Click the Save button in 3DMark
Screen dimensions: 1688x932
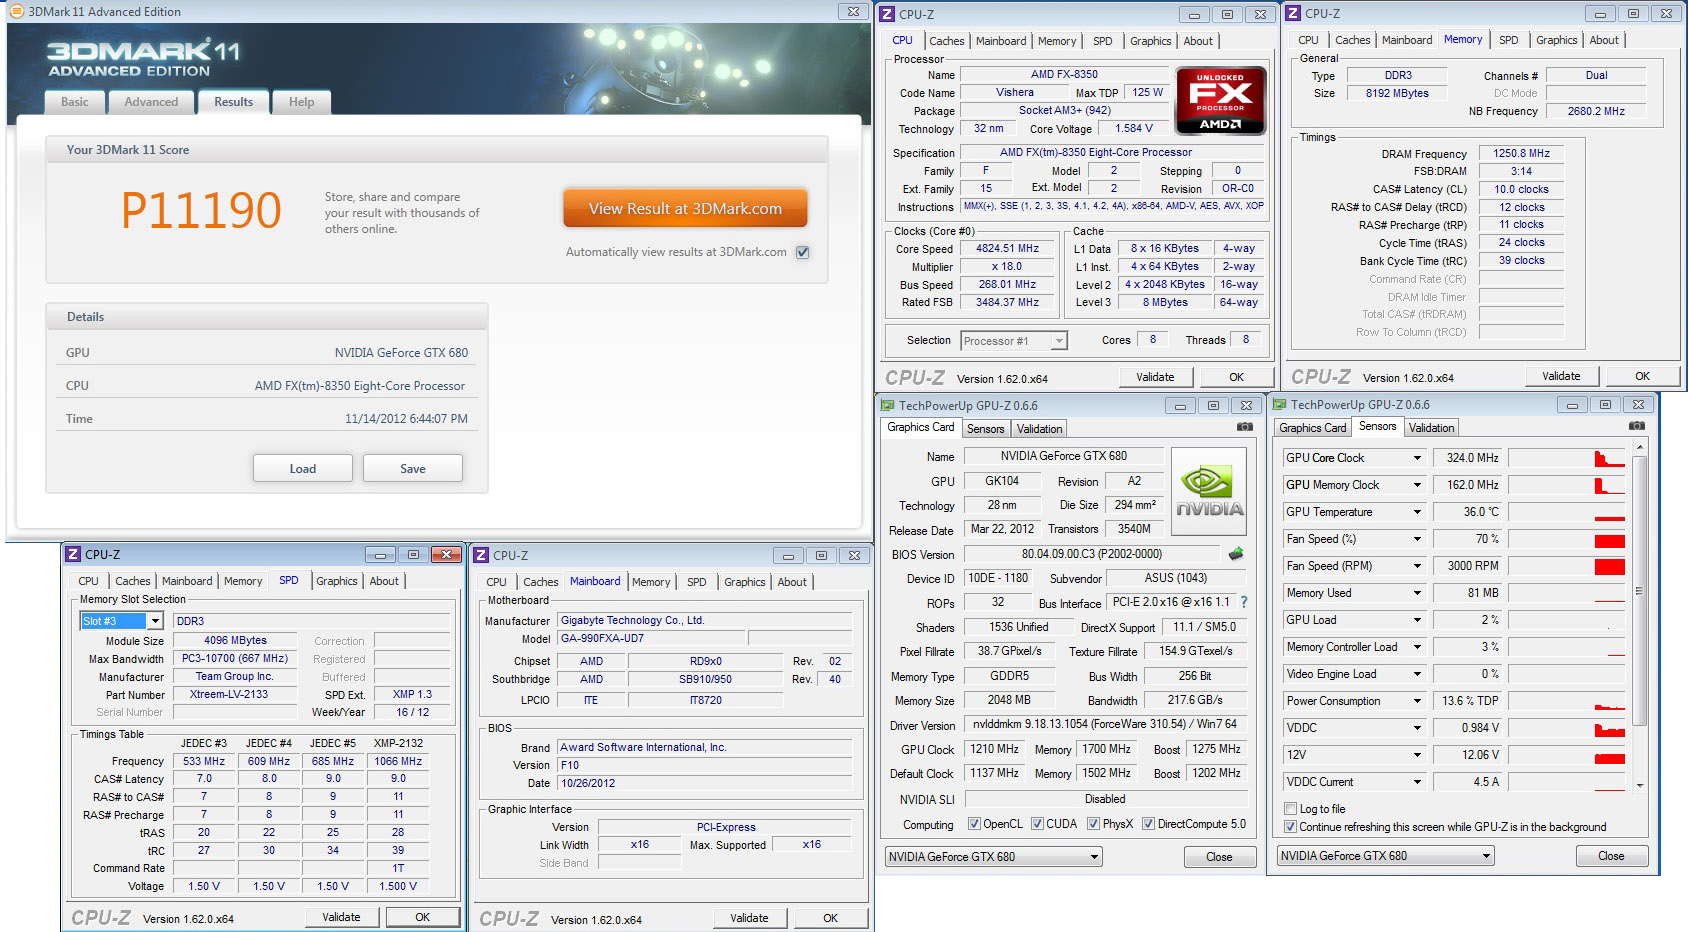tap(413, 468)
